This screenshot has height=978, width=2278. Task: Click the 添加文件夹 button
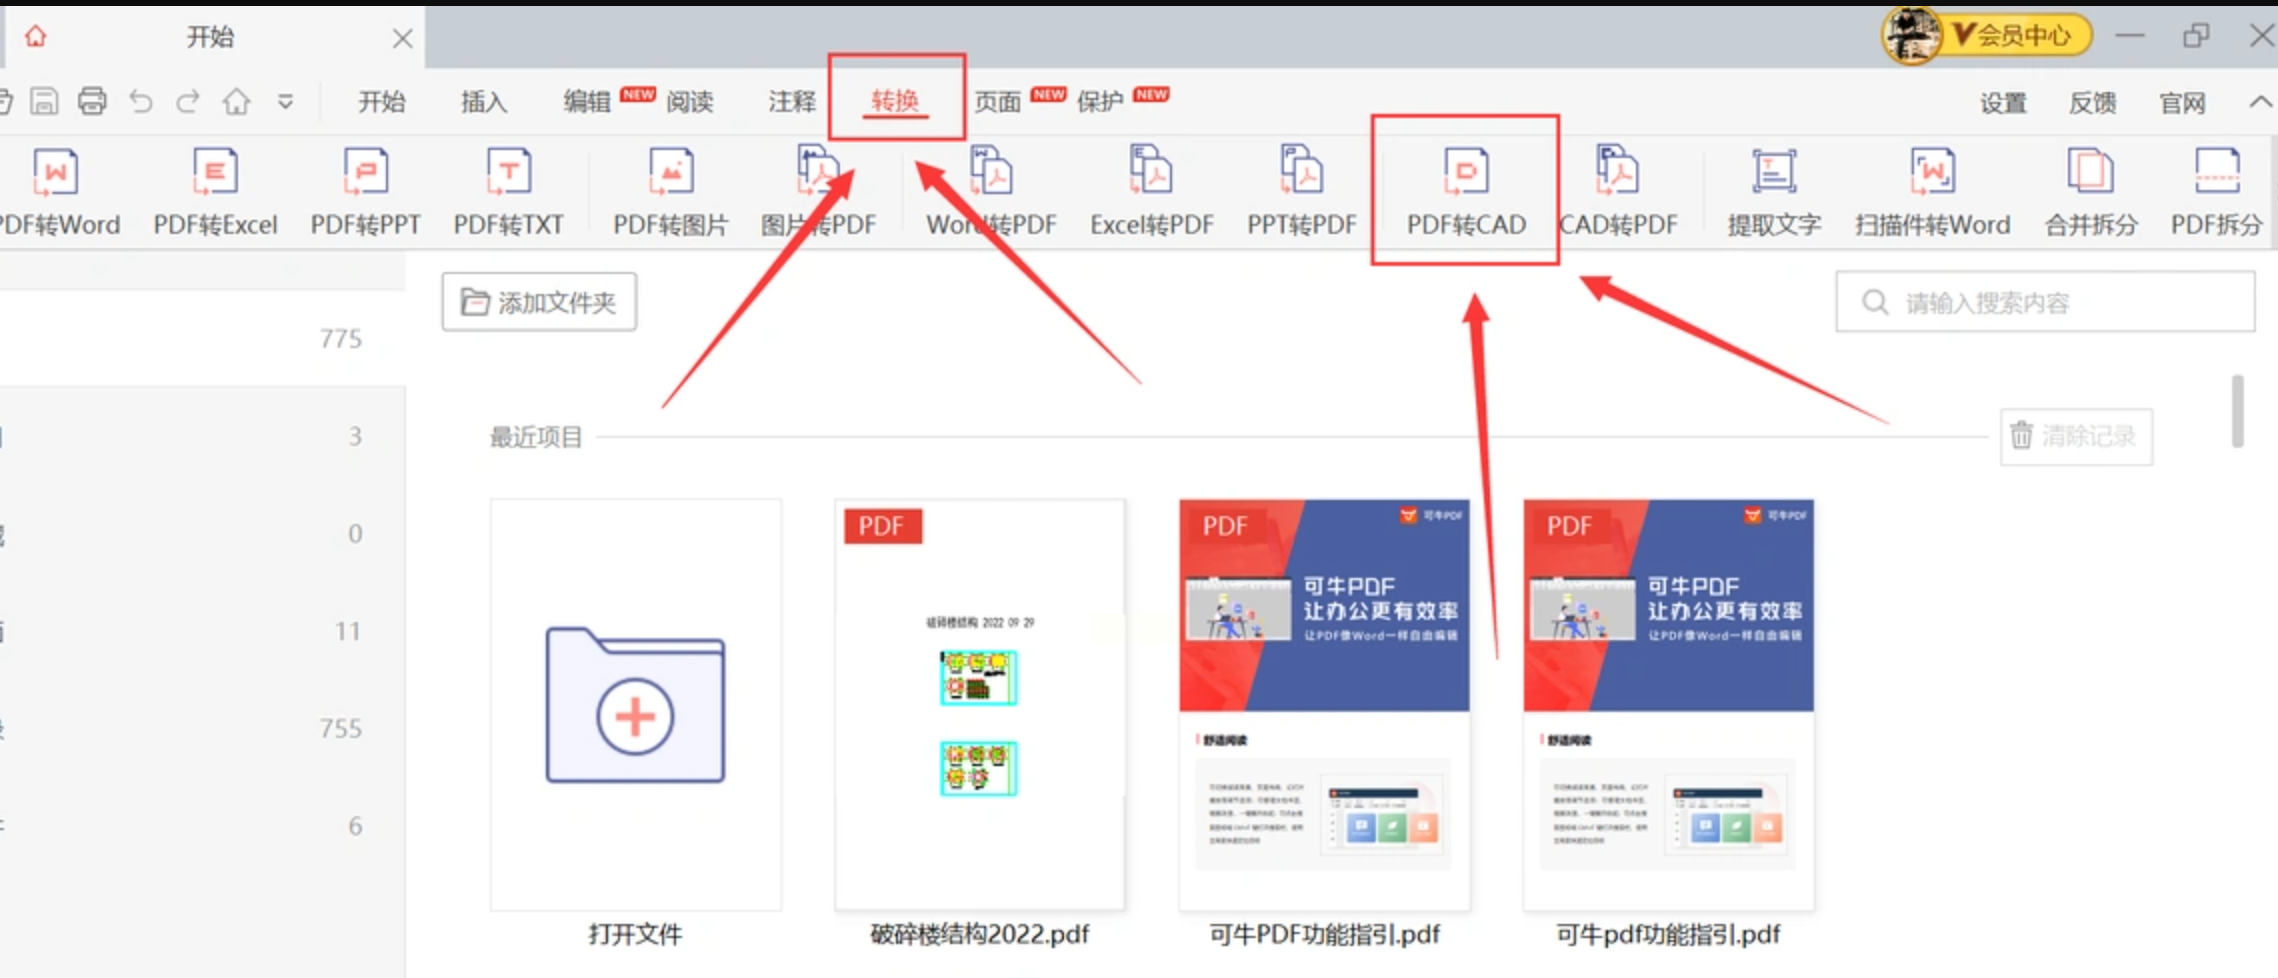[539, 302]
